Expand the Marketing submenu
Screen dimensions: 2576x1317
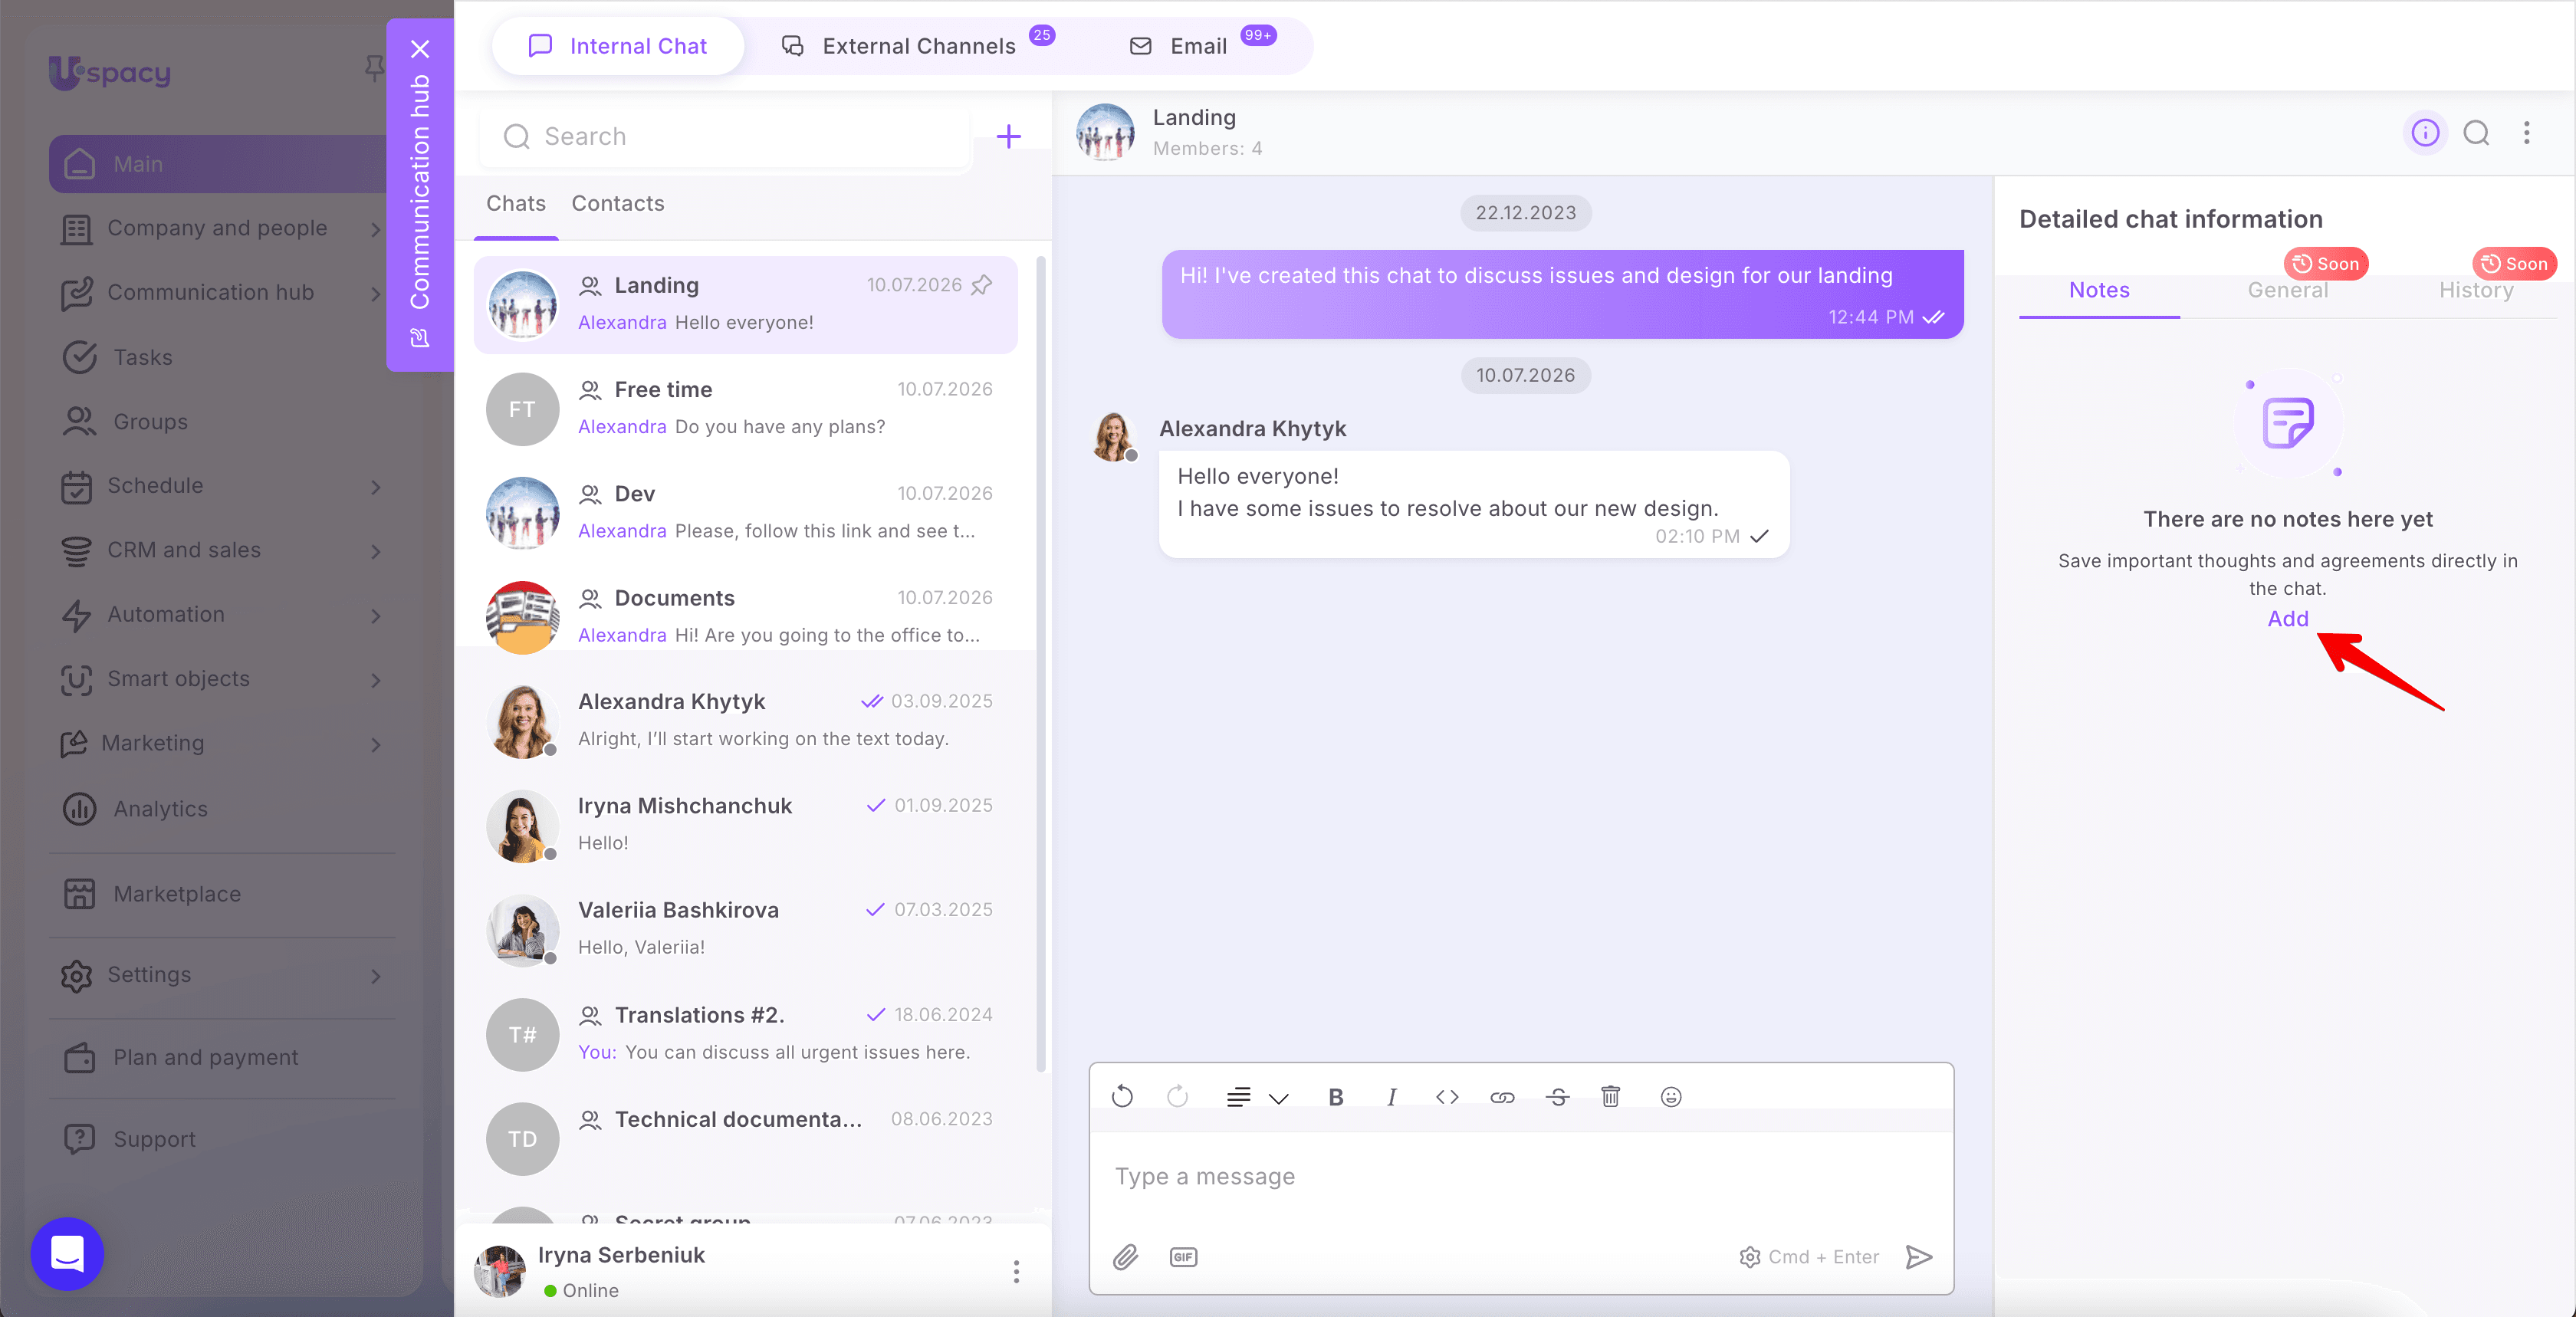click(376, 745)
